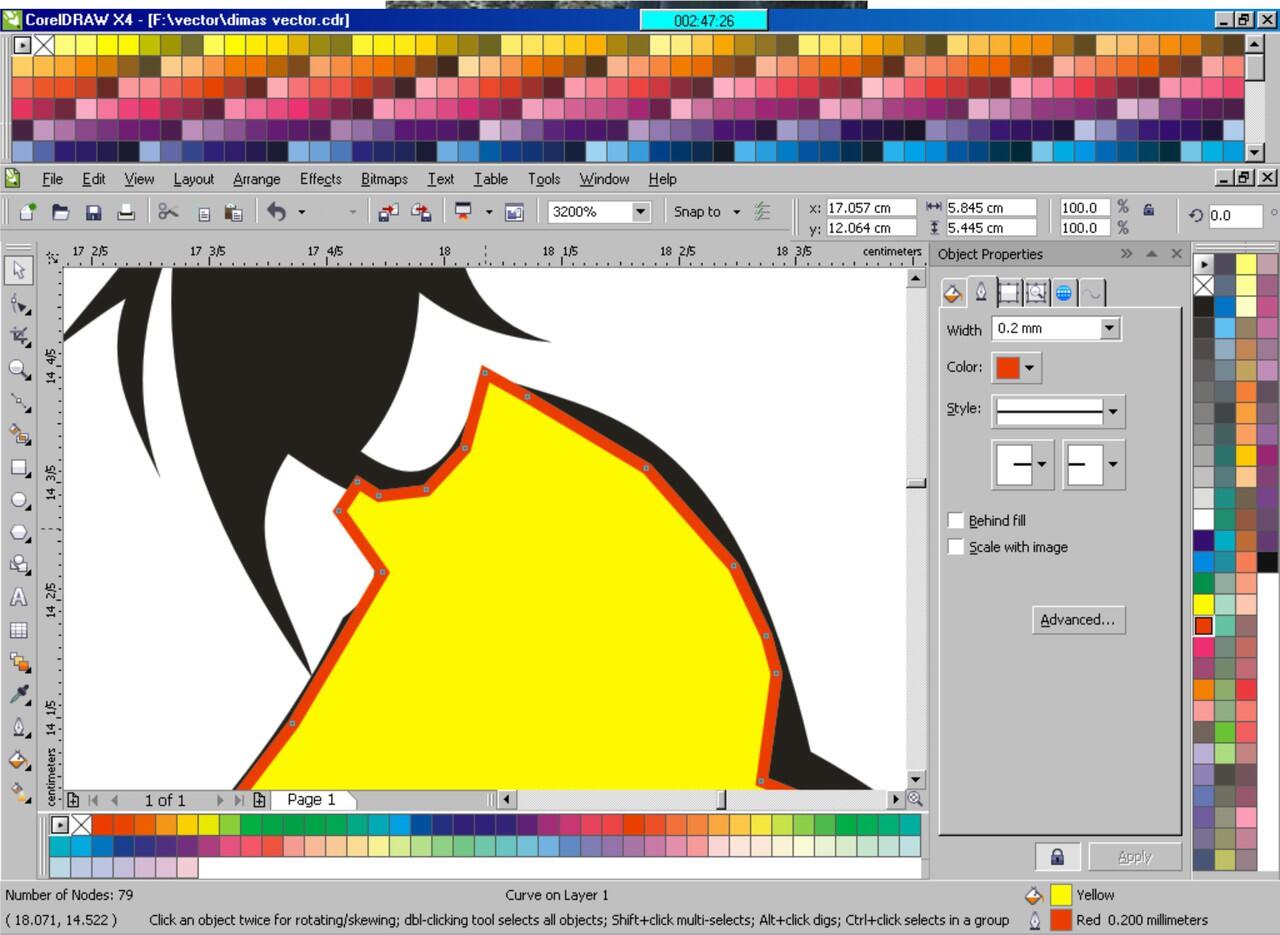Select the Fill bucket tool in toolbox
1280x935 pixels.
click(19, 760)
